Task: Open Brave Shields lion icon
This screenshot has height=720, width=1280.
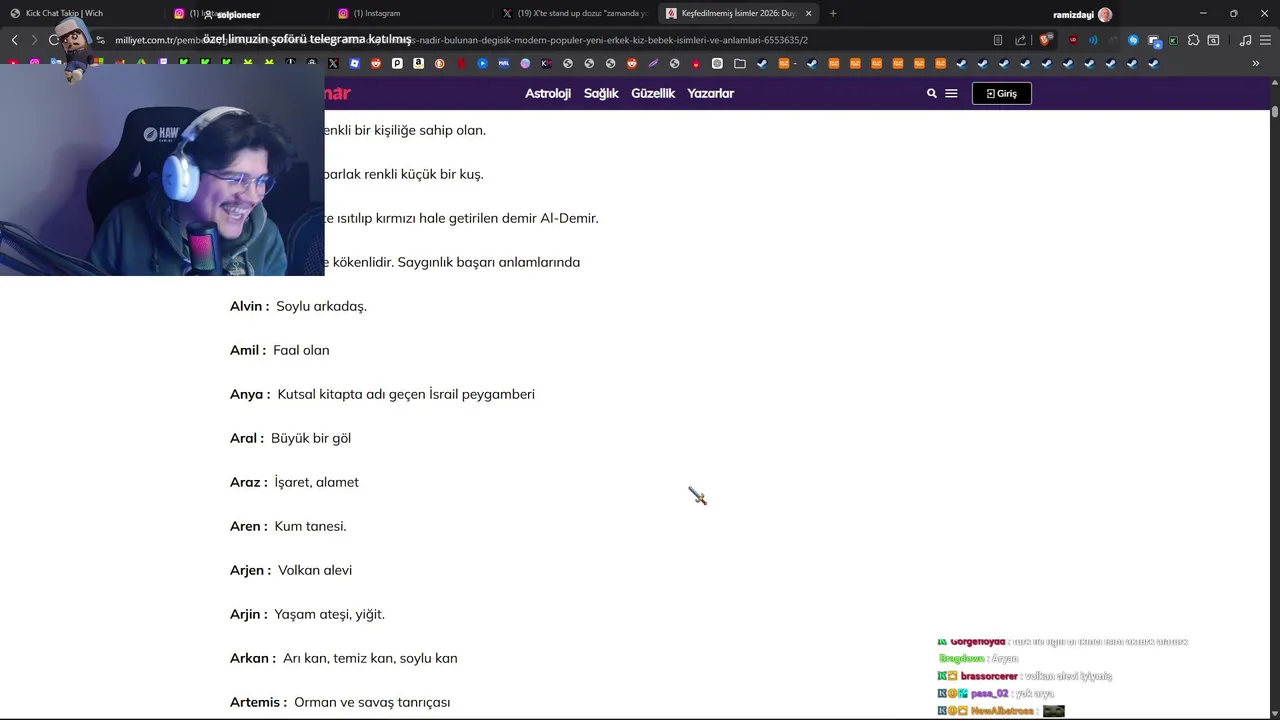Action: click(1045, 40)
